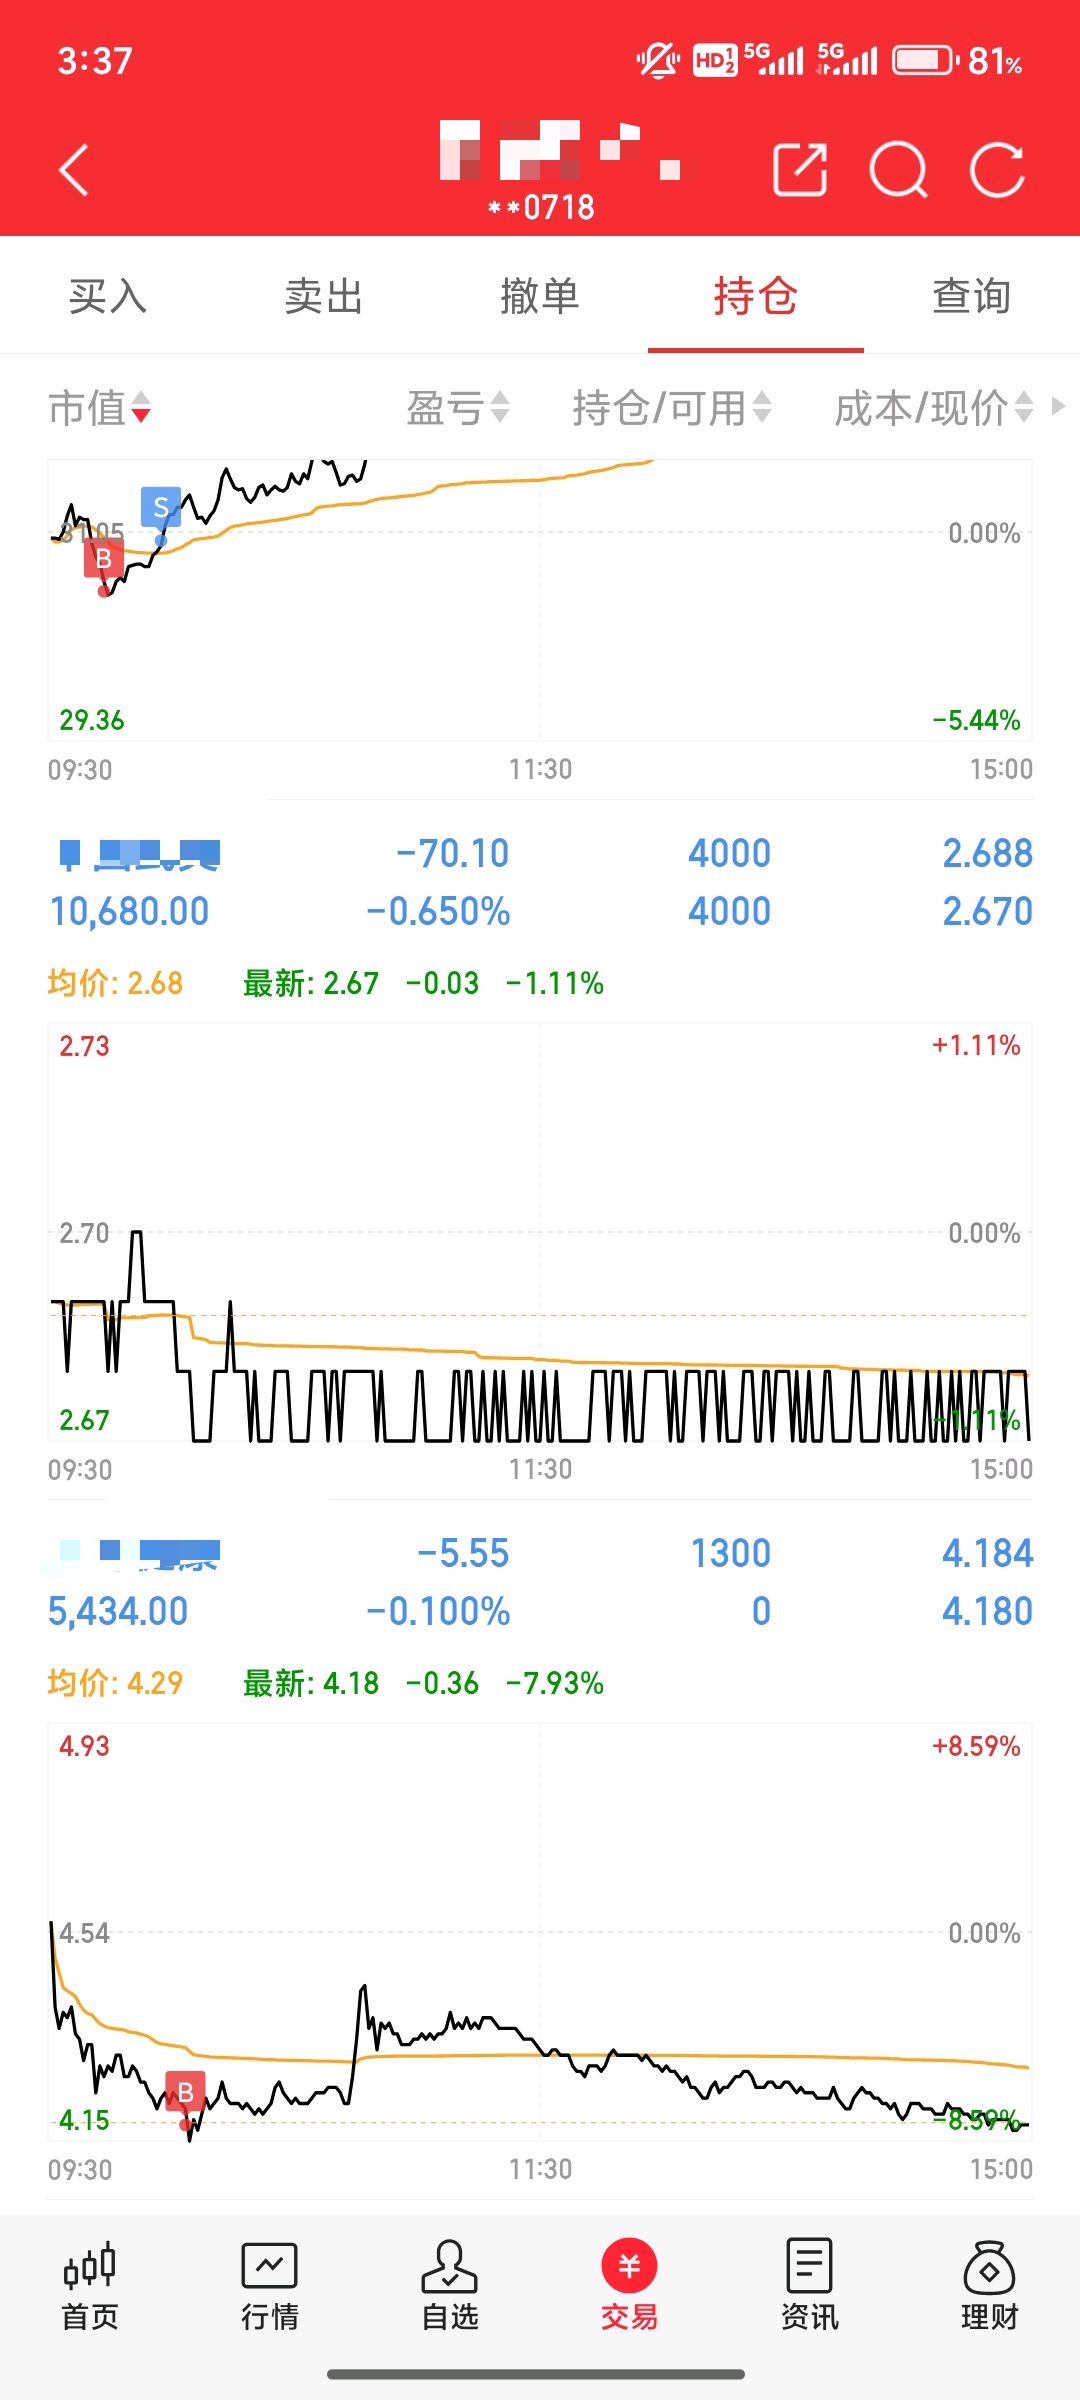The image size is (1080, 2400).
Task: Tap the refresh icon in header
Action: 997,170
